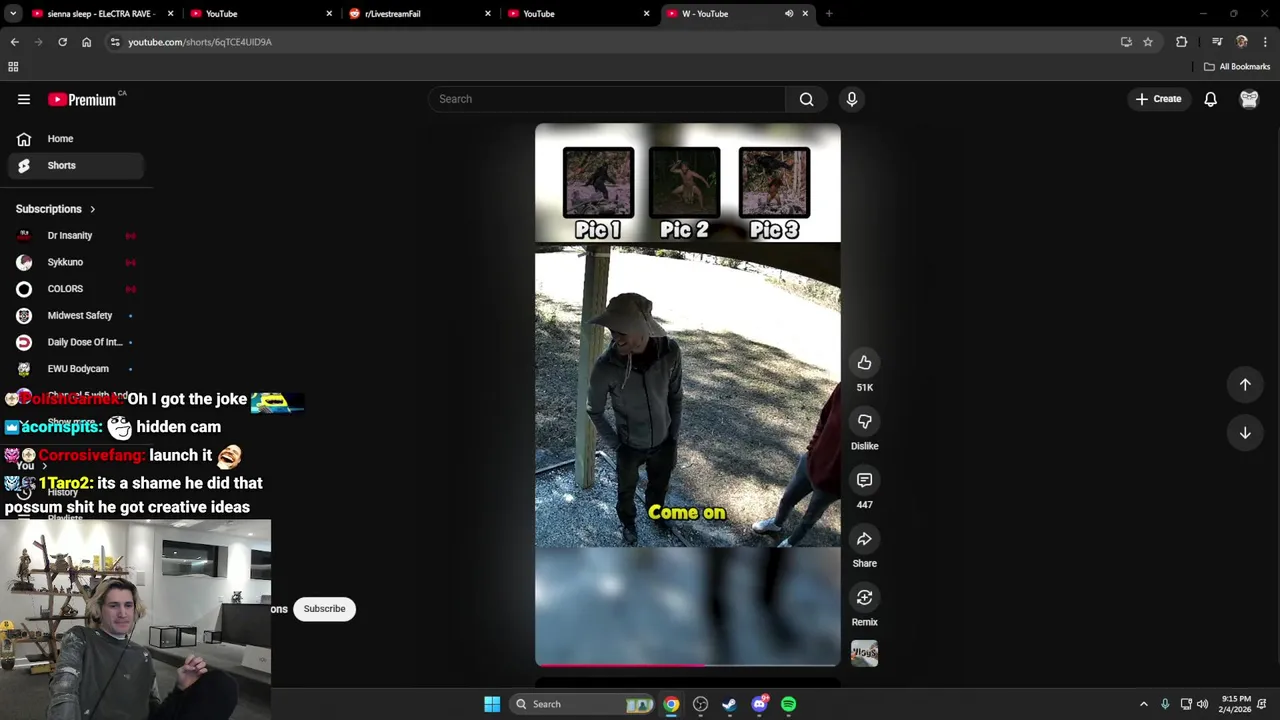Open a new tab with the plus button
1280x720 pixels.
click(829, 14)
